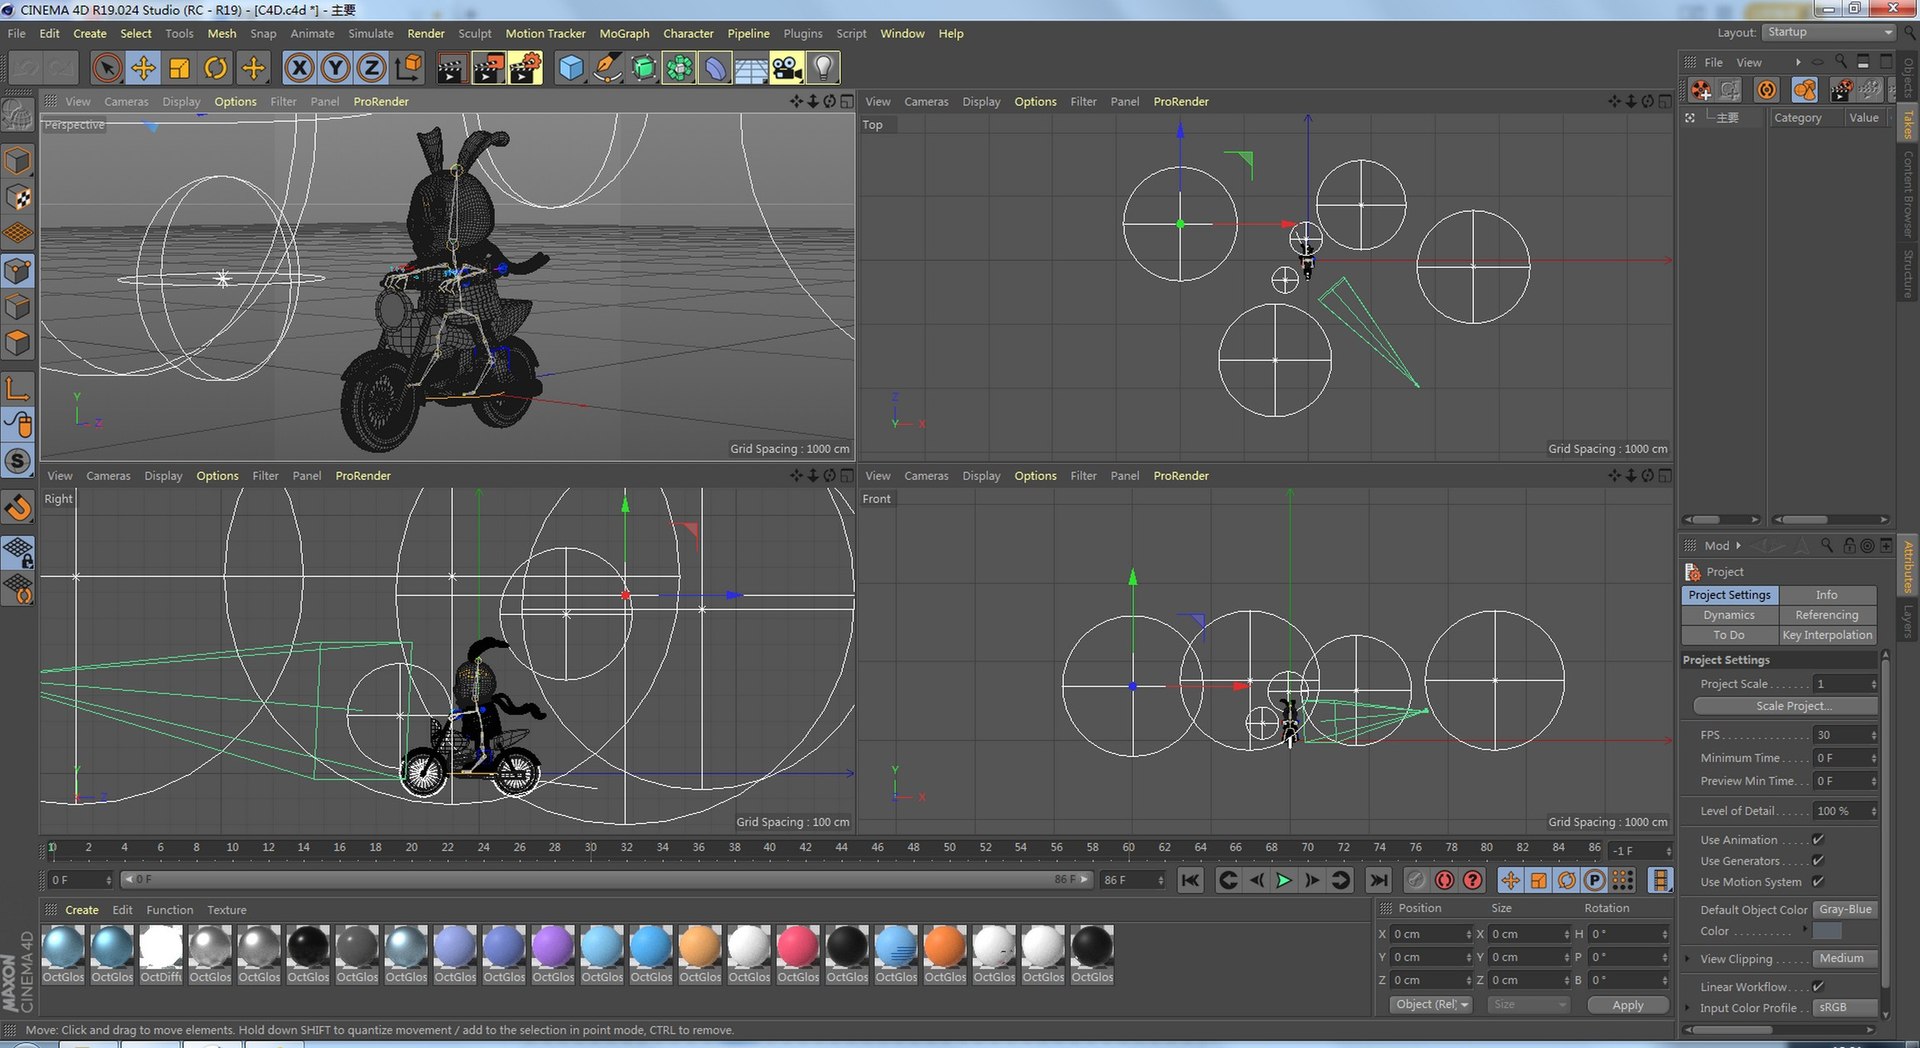This screenshot has width=1920, height=1048.
Task: Select the Live Selection arrow tool
Action: tap(107, 68)
